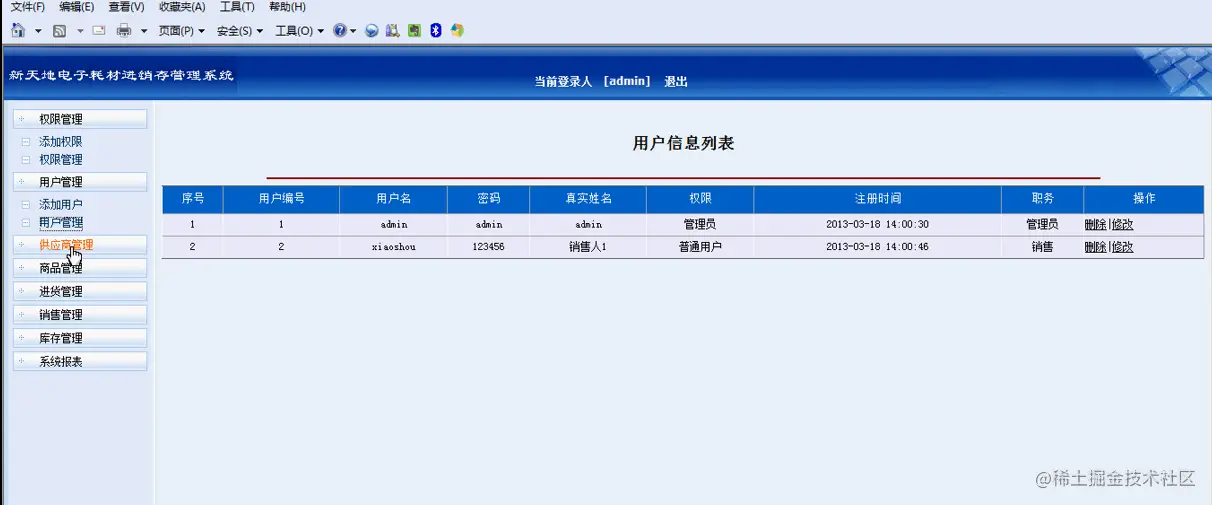Click the 操作 column header
Image resolution: width=1212 pixels, height=505 pixels.
(1144, 199)
